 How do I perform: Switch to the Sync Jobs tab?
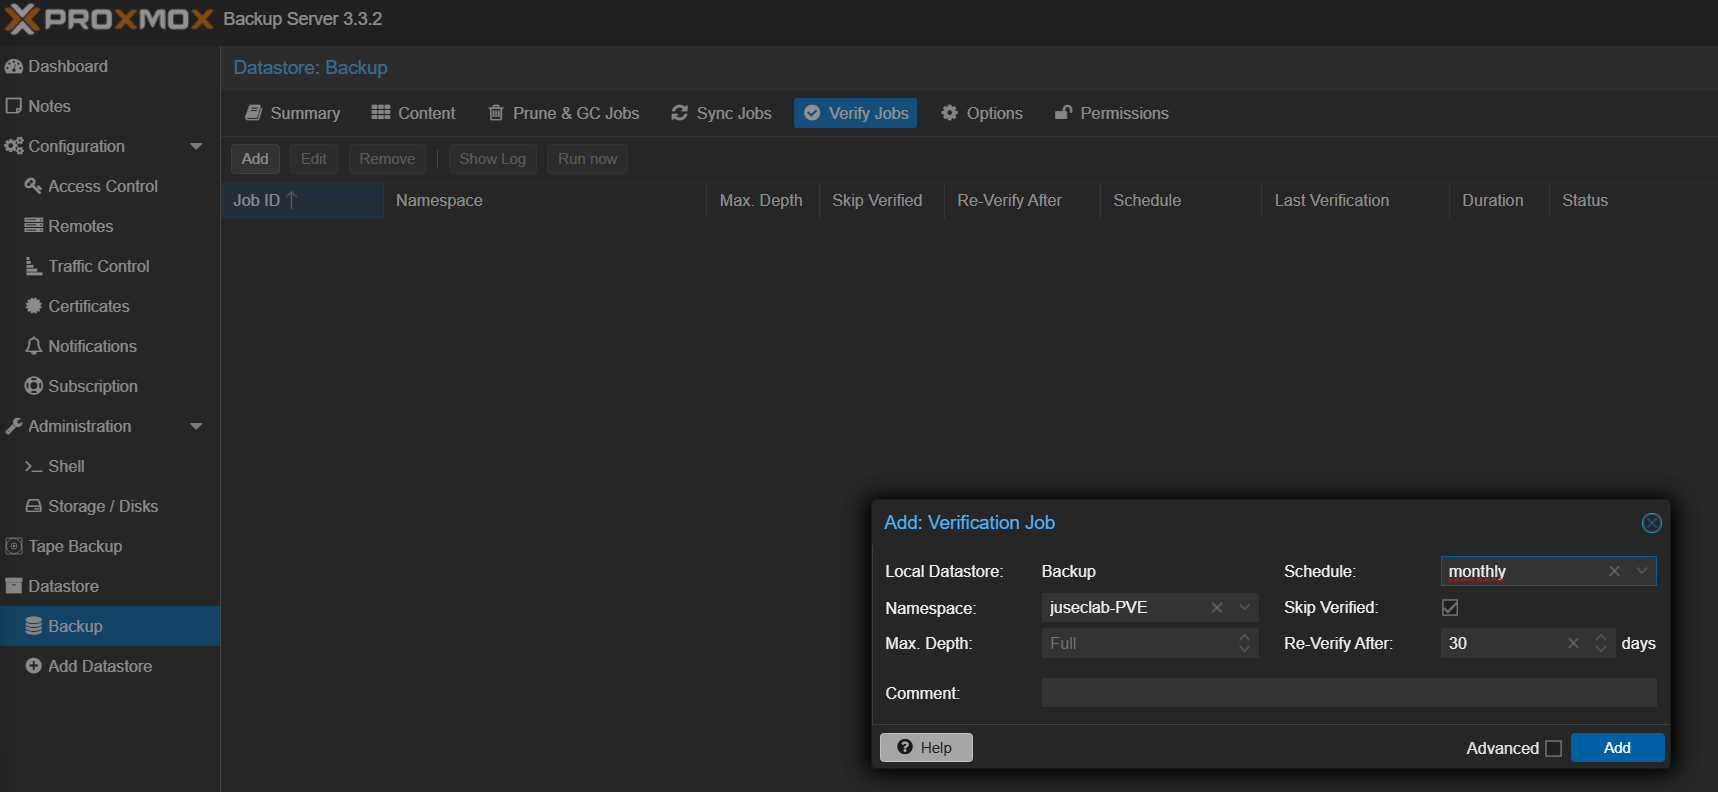[721, 113]
